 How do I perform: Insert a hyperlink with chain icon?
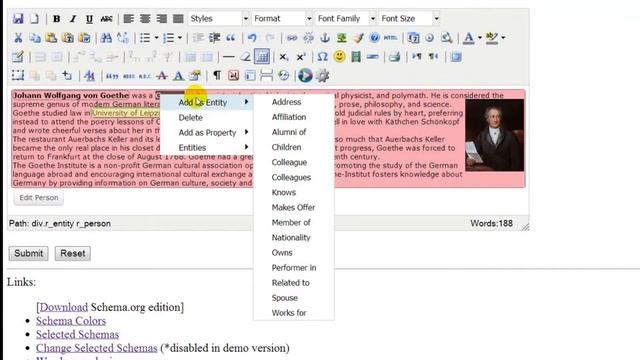[x=292, y=38]
